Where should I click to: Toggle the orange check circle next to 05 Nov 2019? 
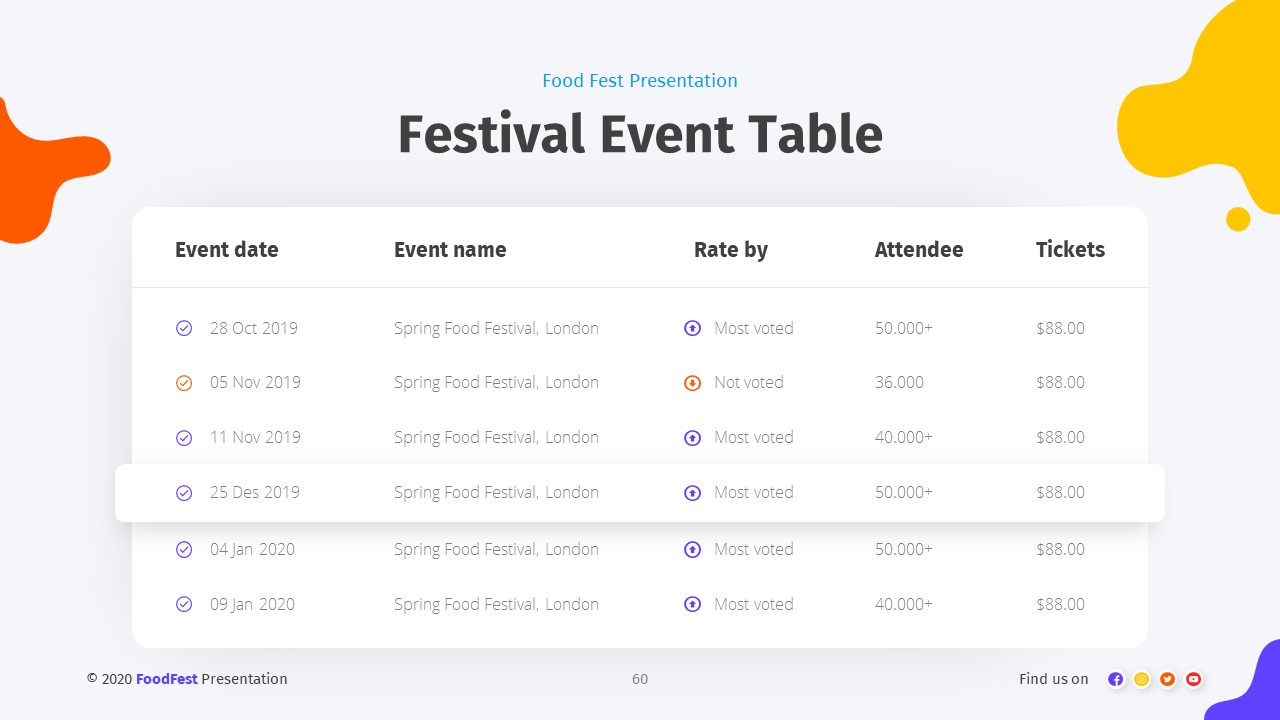(184, 382)
